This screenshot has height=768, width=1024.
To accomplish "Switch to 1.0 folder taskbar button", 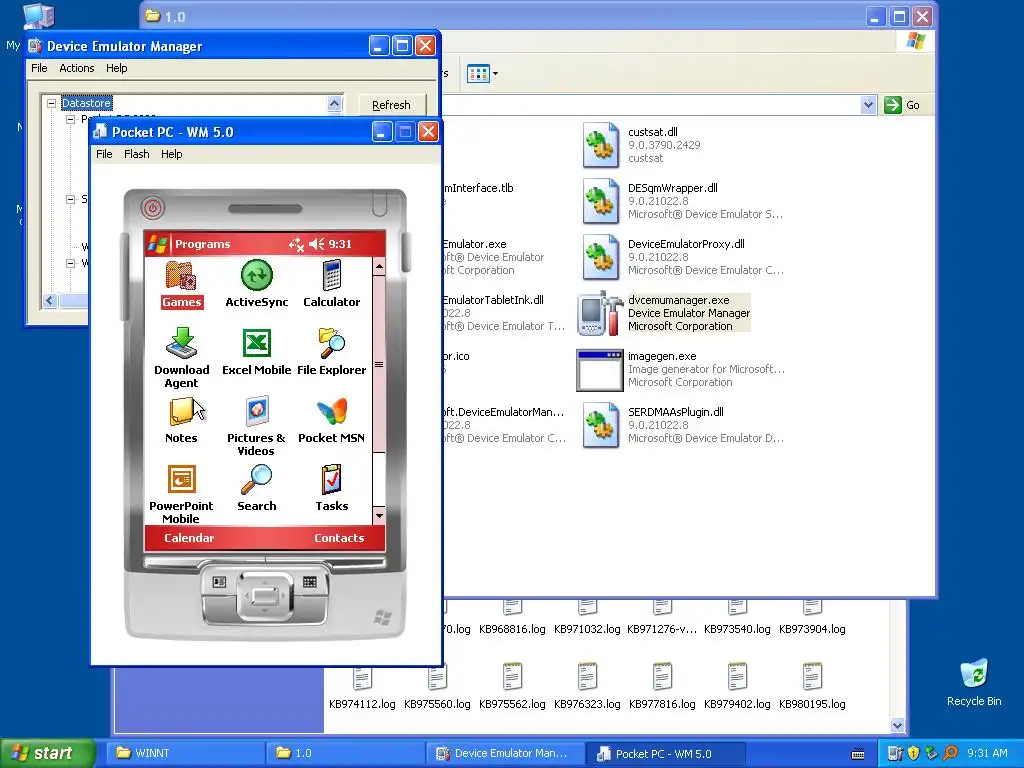I will (x=345, y=753).
